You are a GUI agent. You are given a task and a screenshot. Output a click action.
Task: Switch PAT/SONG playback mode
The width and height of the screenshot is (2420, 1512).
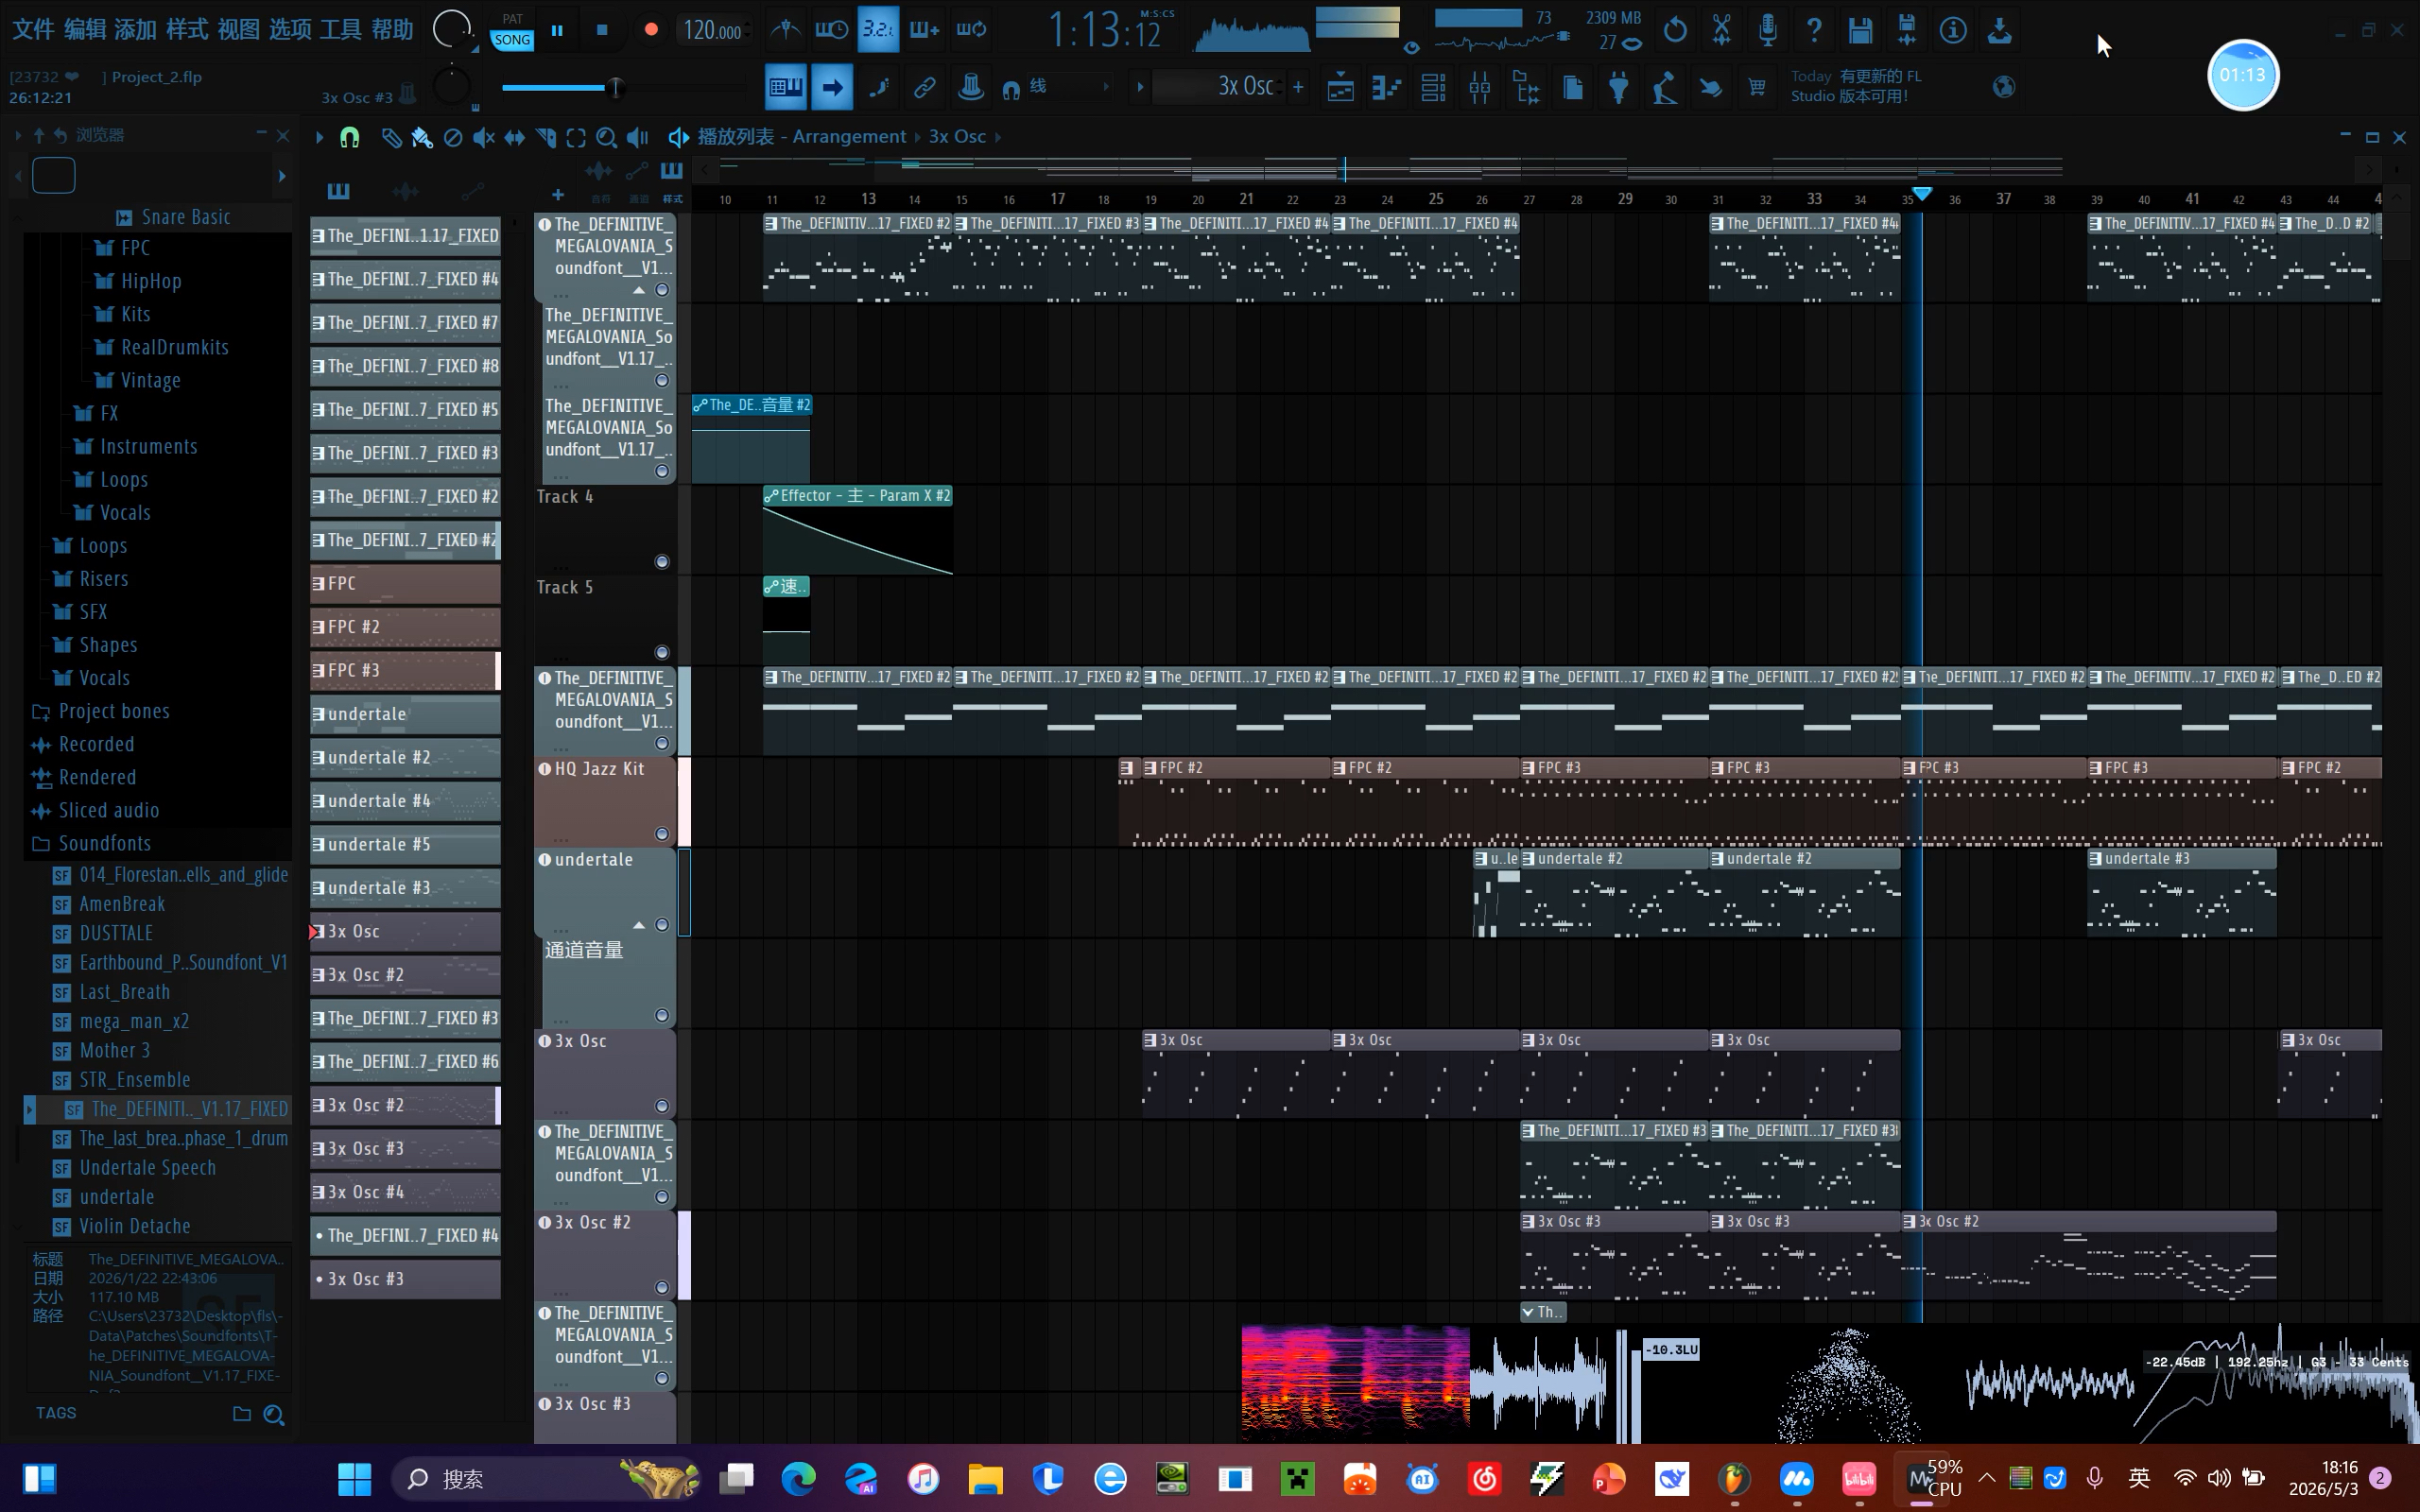512,30
